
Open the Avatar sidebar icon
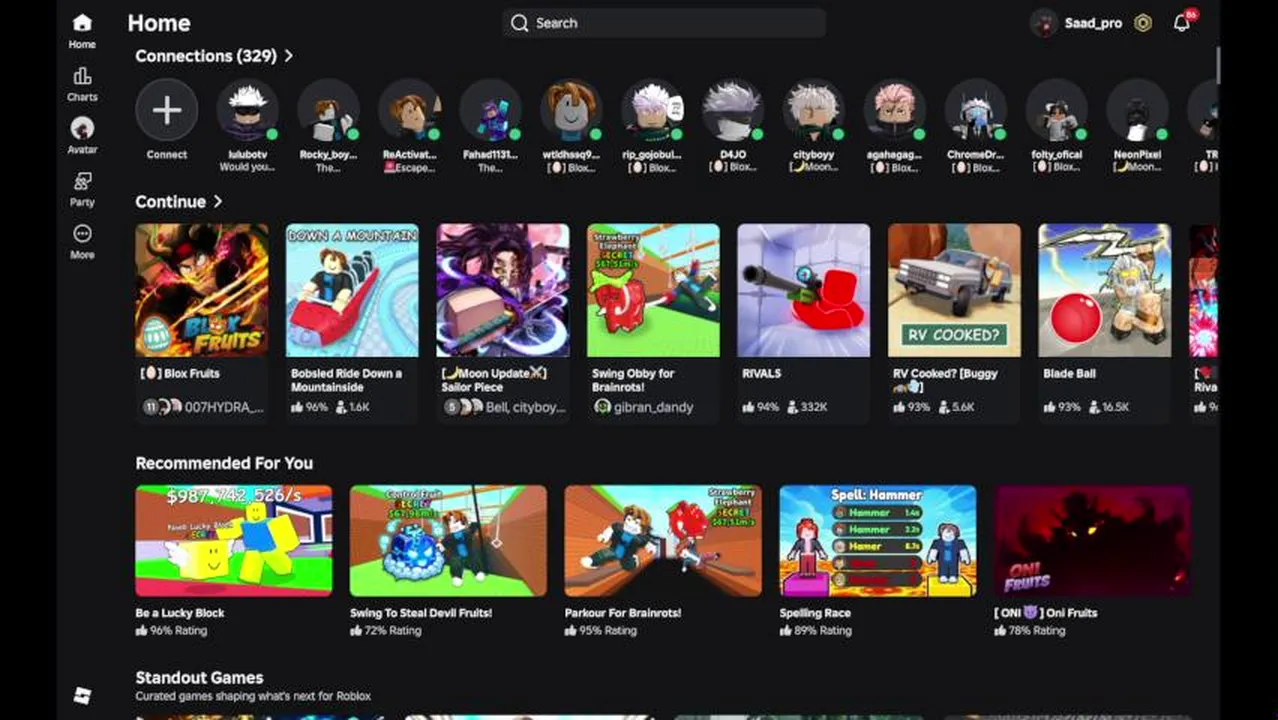pyautogui.click(x=82, y=128)
